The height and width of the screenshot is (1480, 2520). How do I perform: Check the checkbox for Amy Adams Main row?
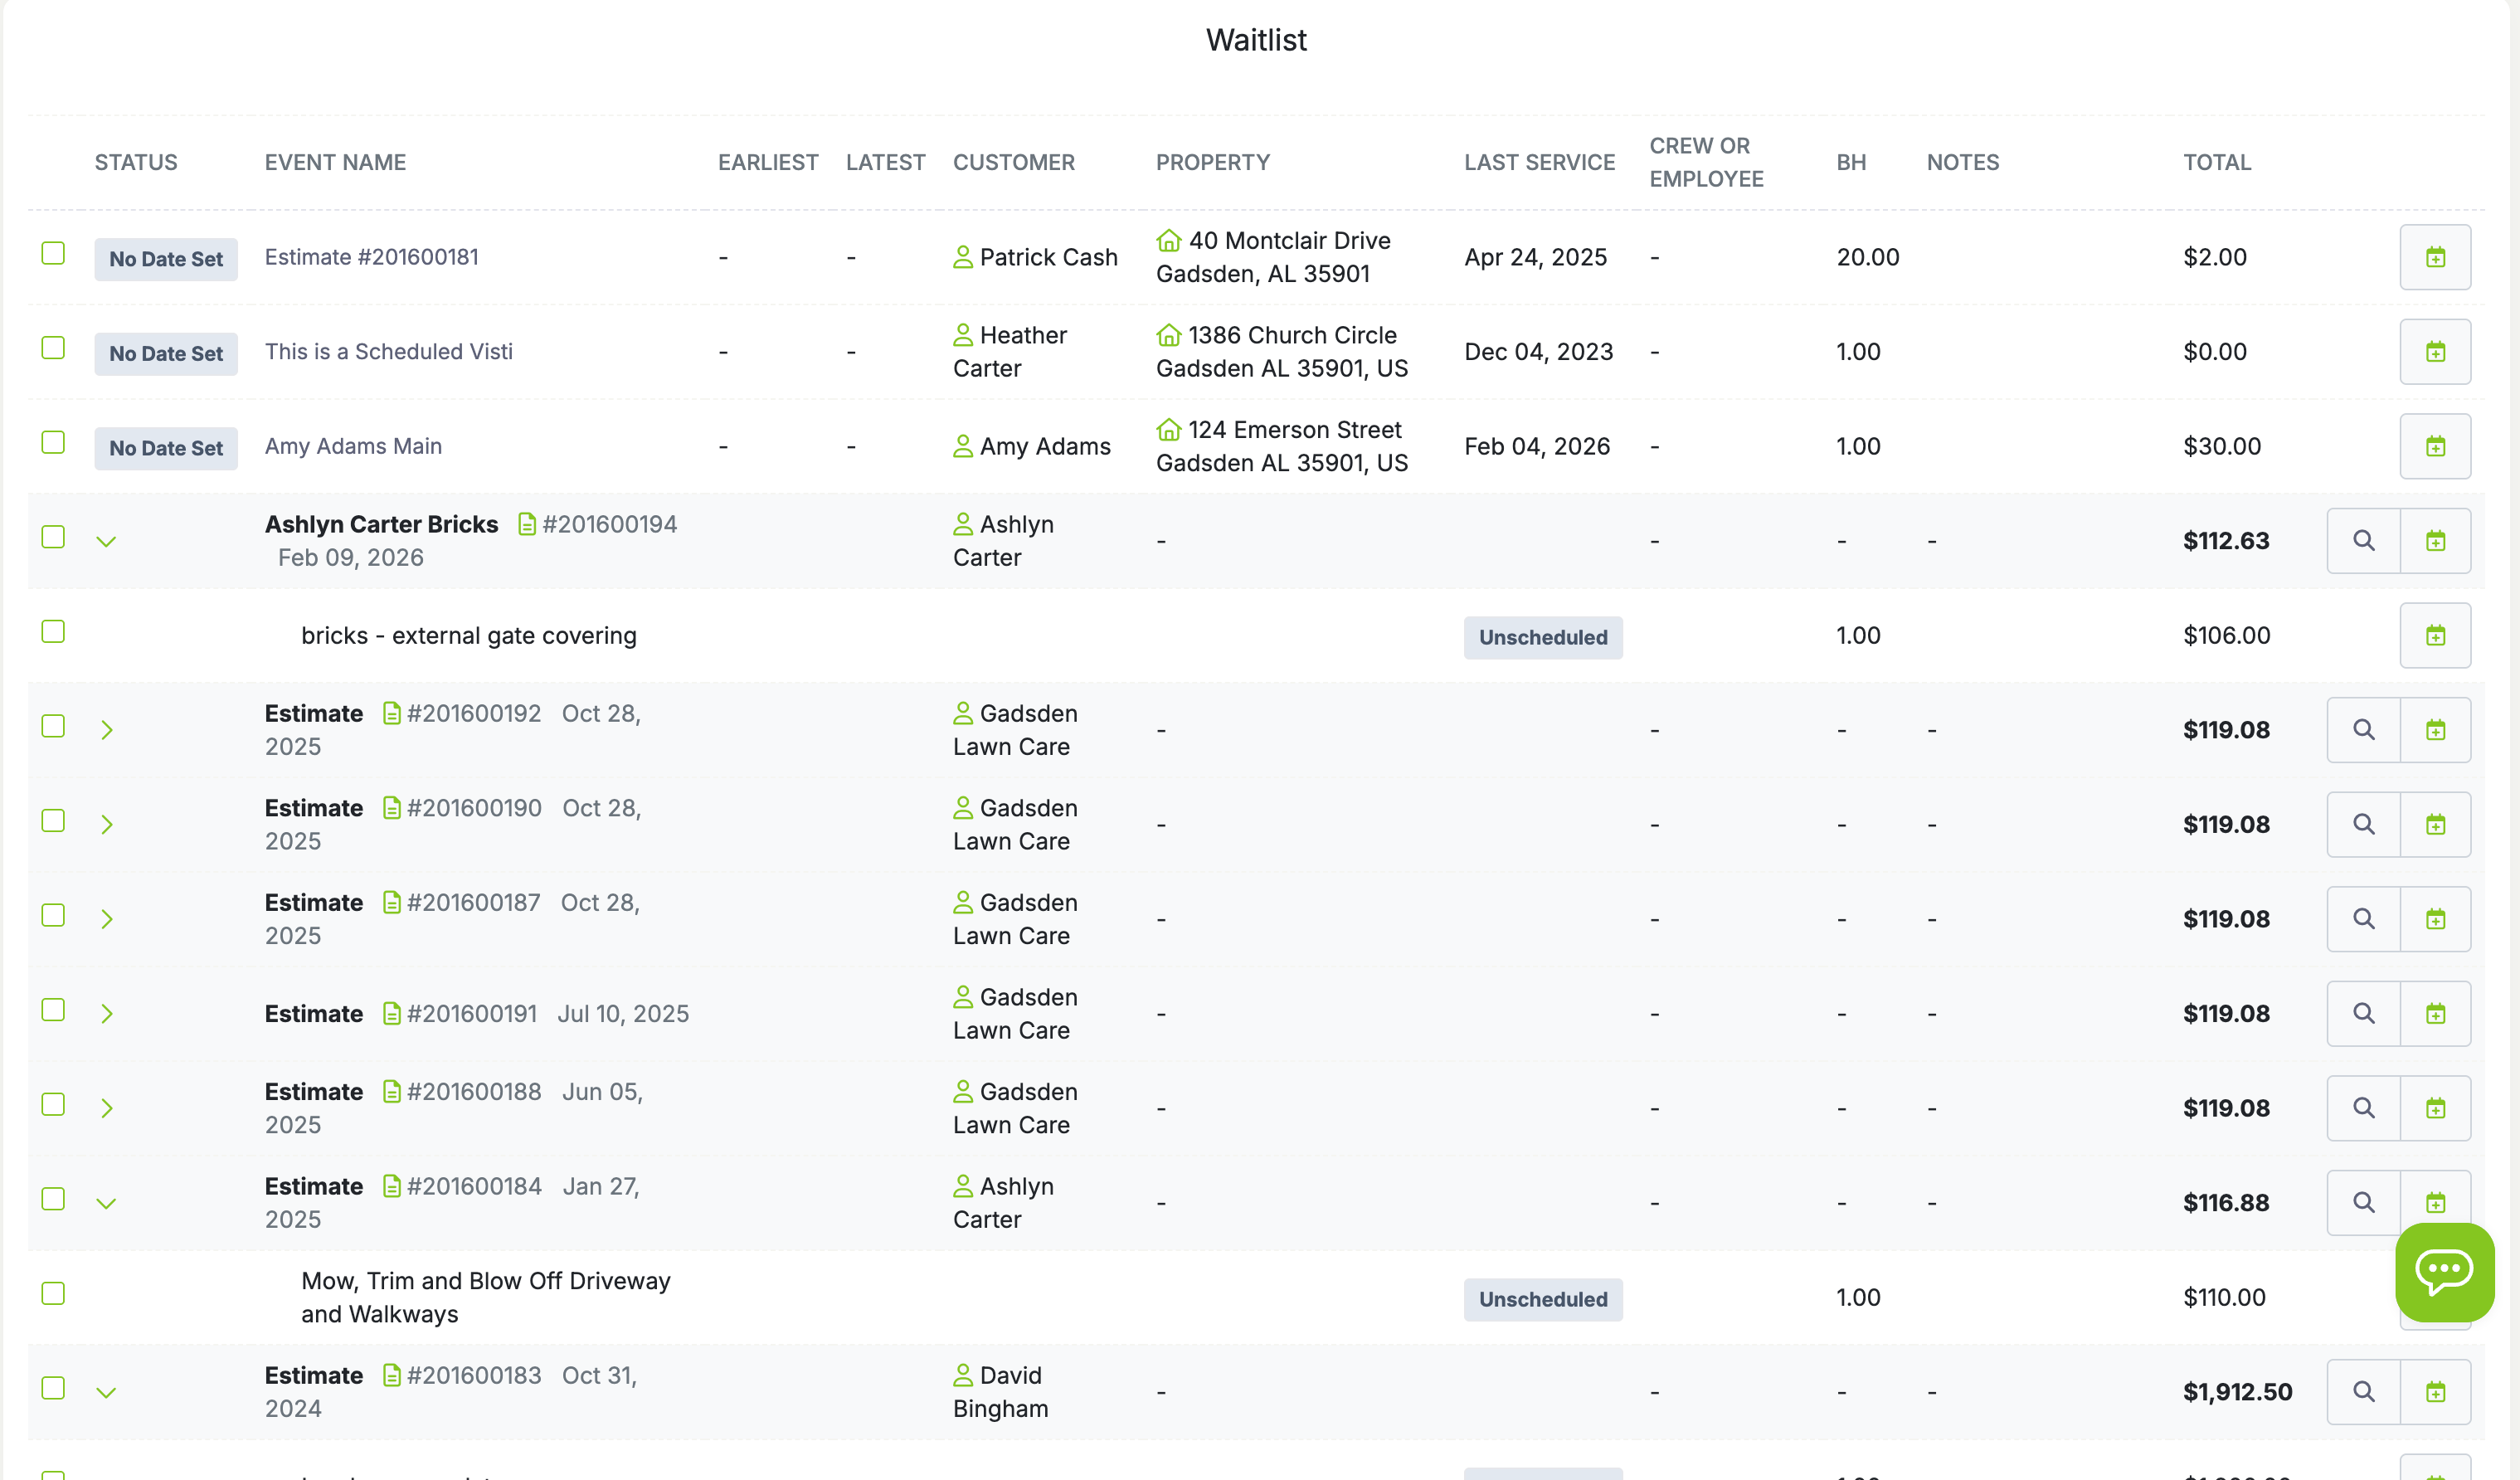[52, 441]
